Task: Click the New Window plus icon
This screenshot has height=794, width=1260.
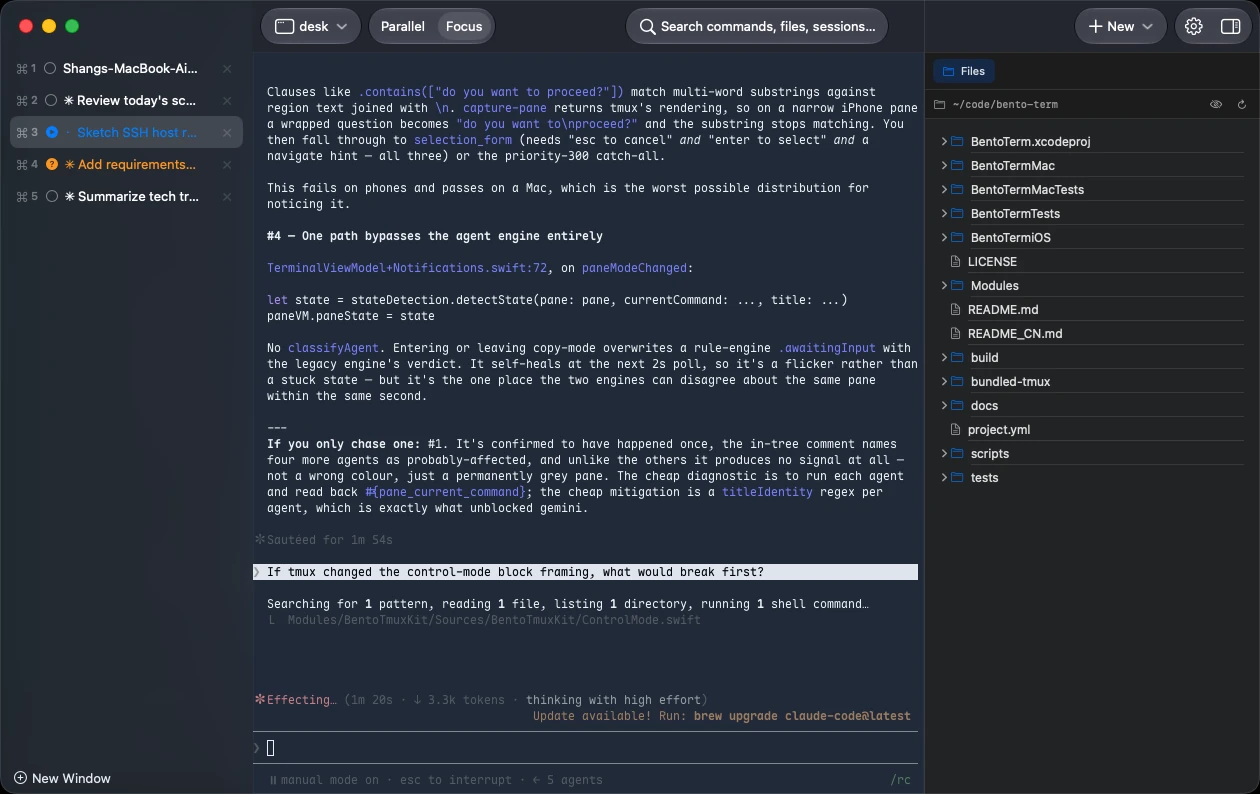Action: (20, 778)
